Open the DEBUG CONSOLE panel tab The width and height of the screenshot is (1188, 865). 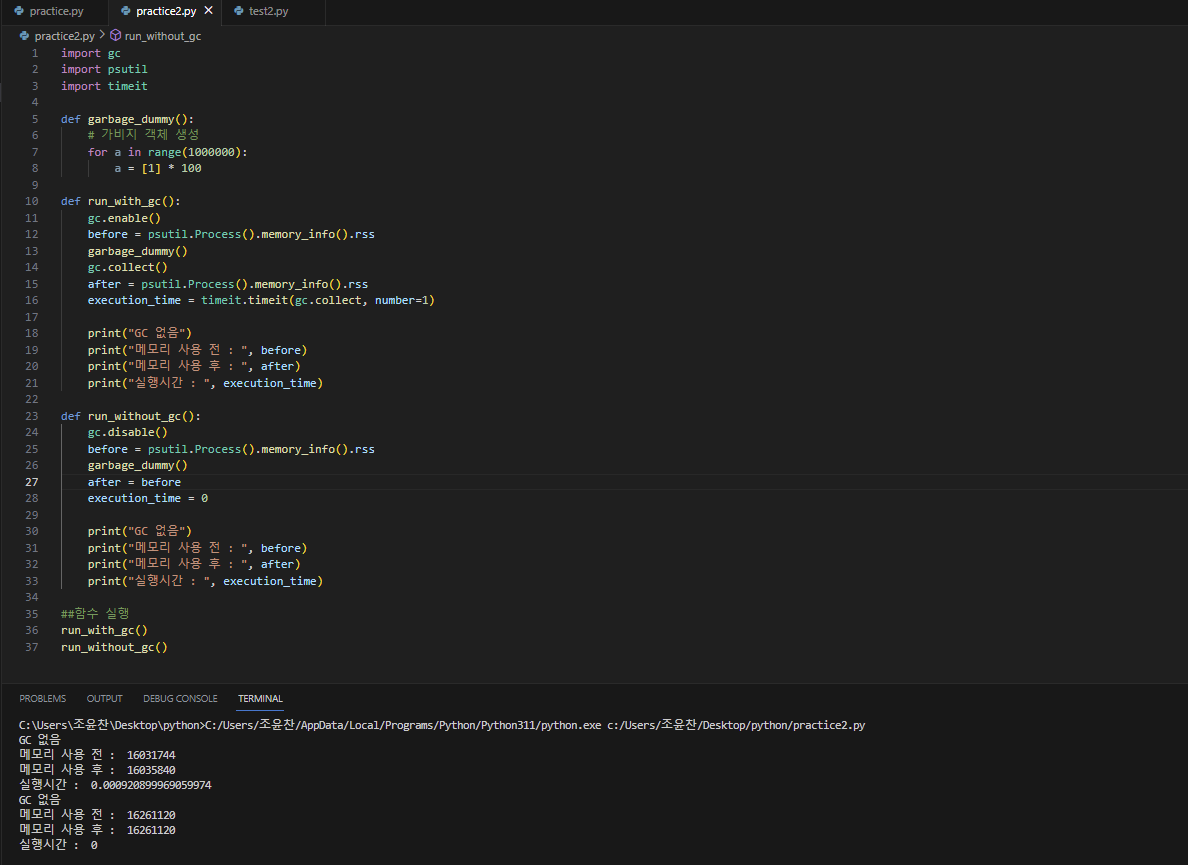pos(180,698)
